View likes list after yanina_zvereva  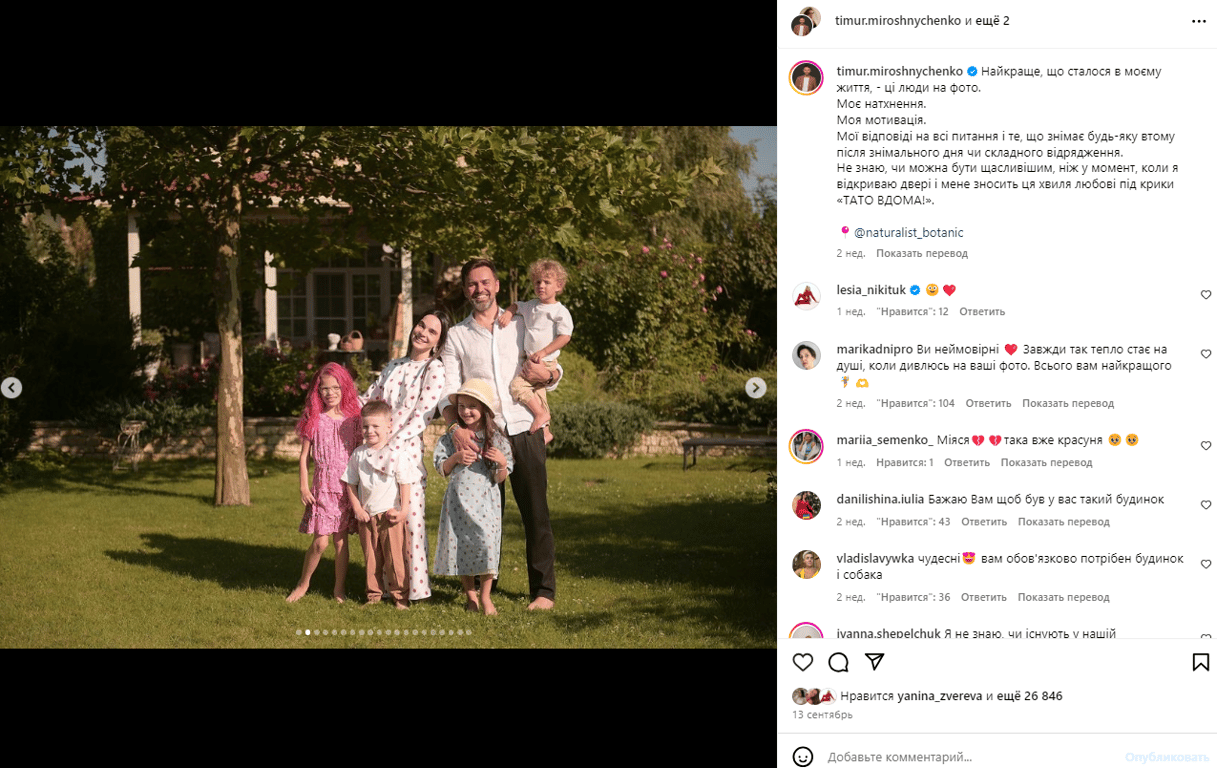point(1032,696)
